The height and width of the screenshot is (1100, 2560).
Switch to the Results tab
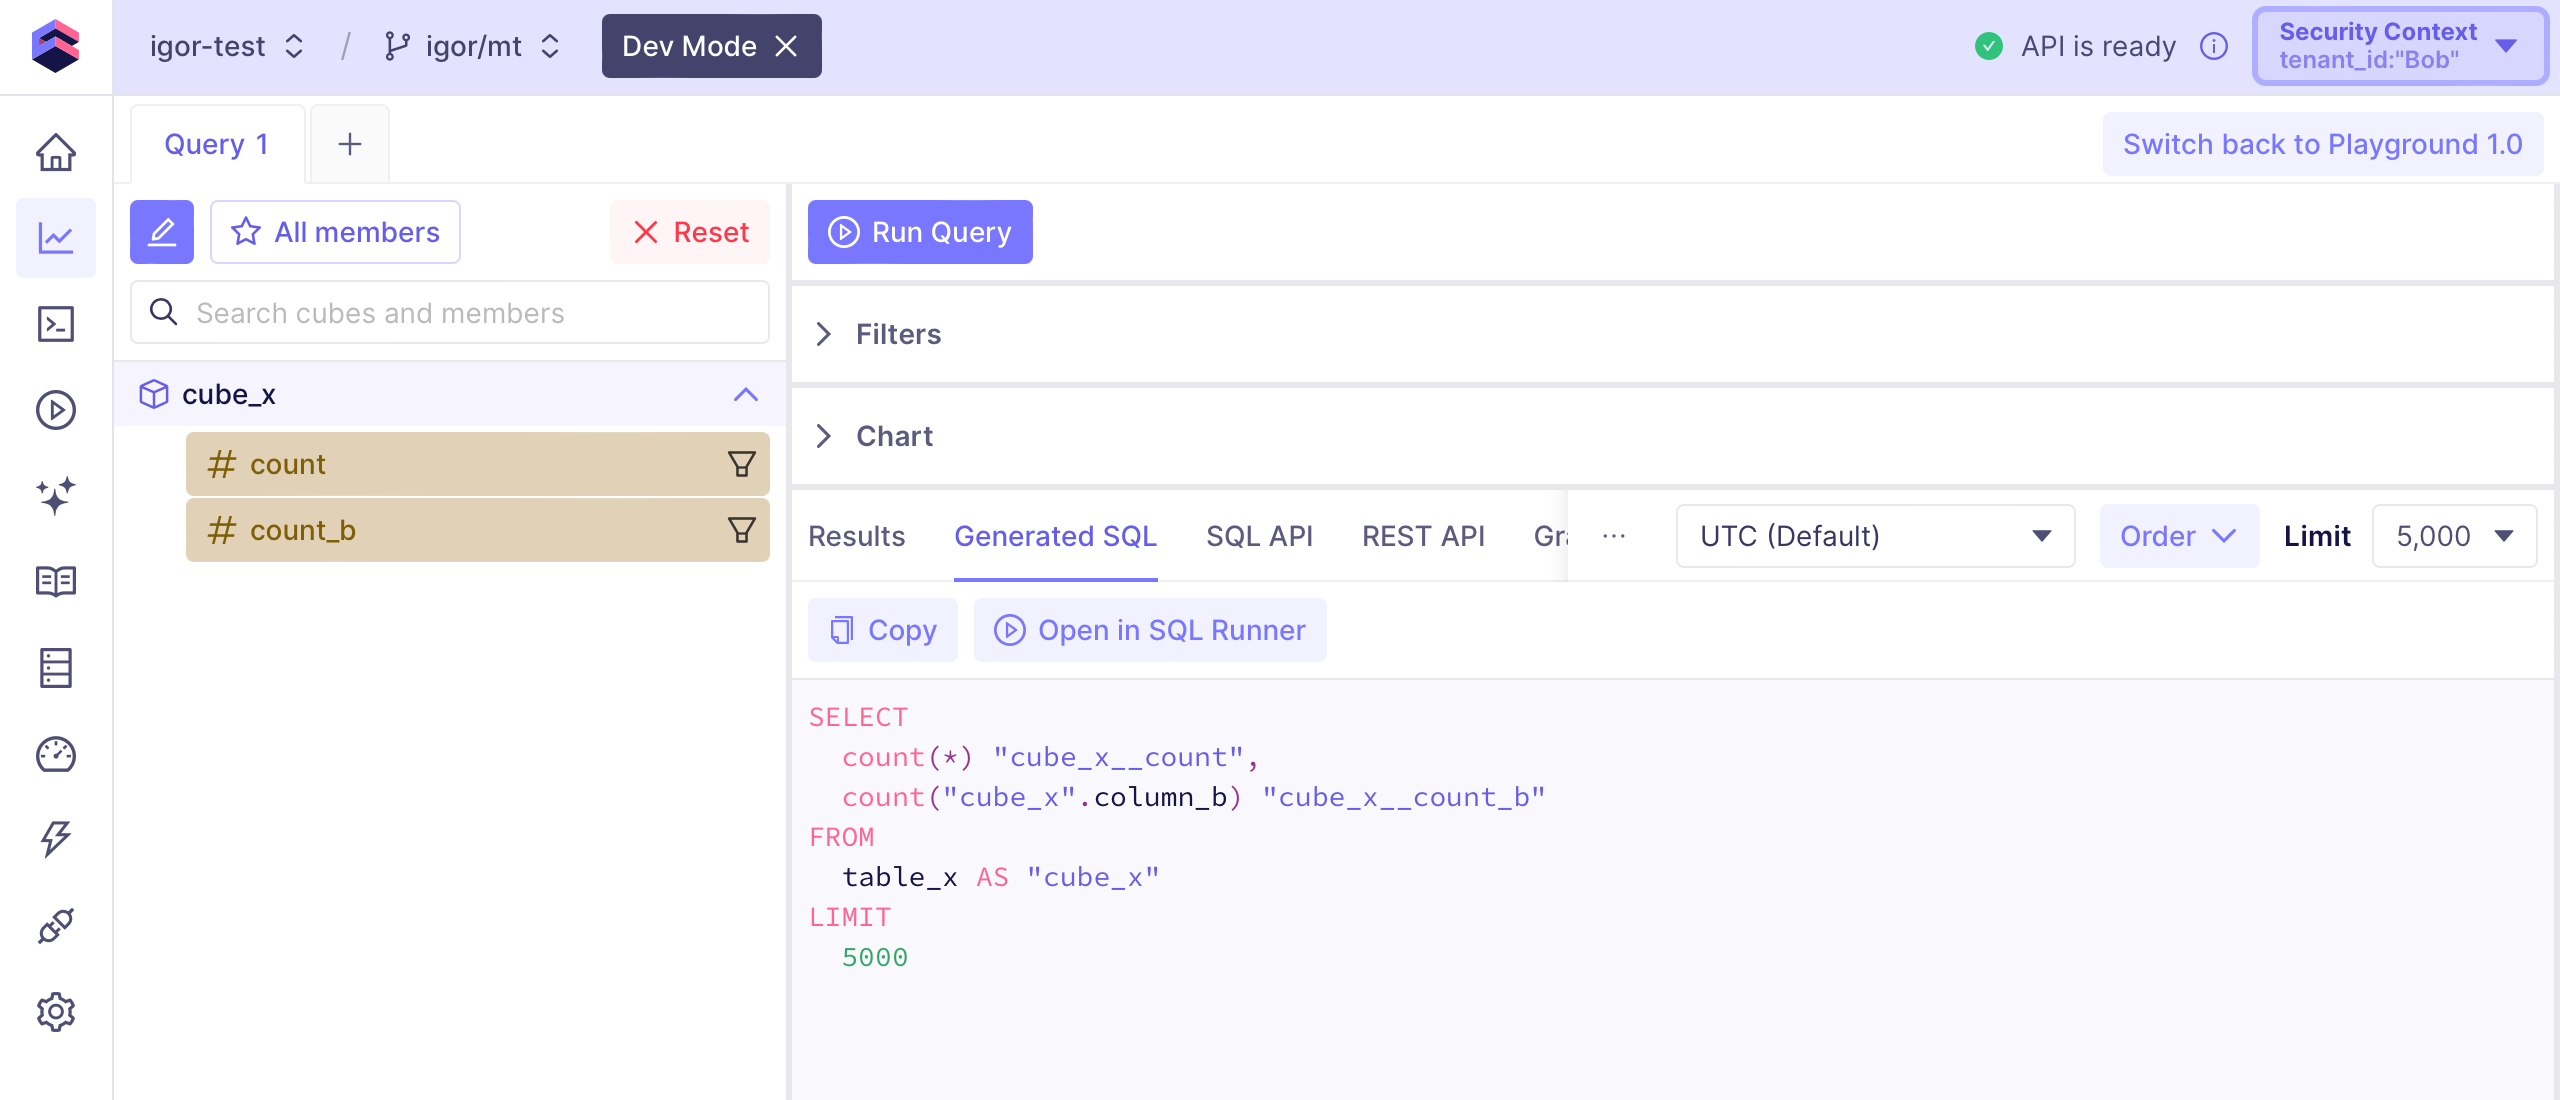coord(857,536)
